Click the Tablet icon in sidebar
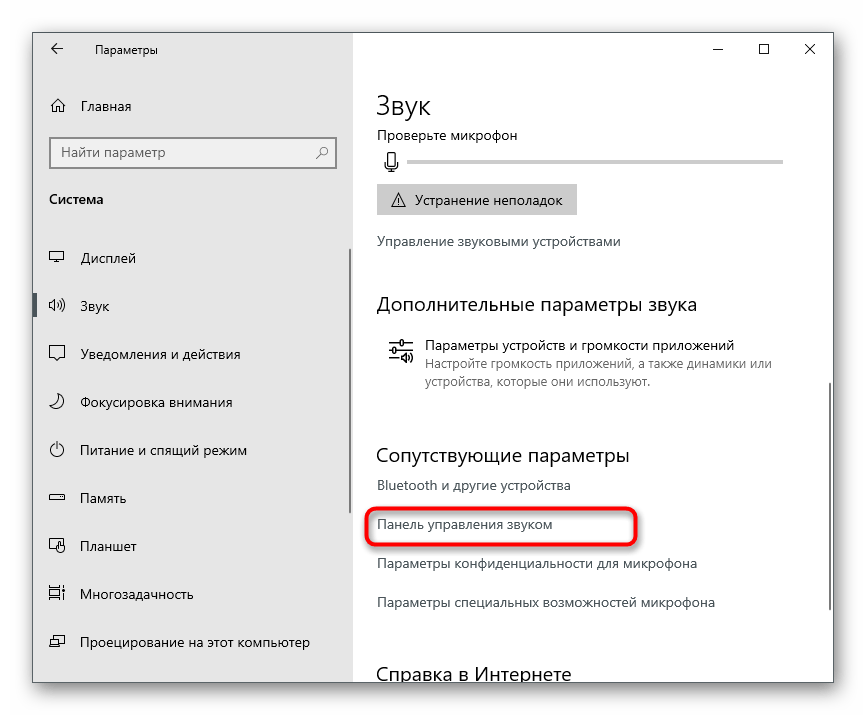 point(57,545)
